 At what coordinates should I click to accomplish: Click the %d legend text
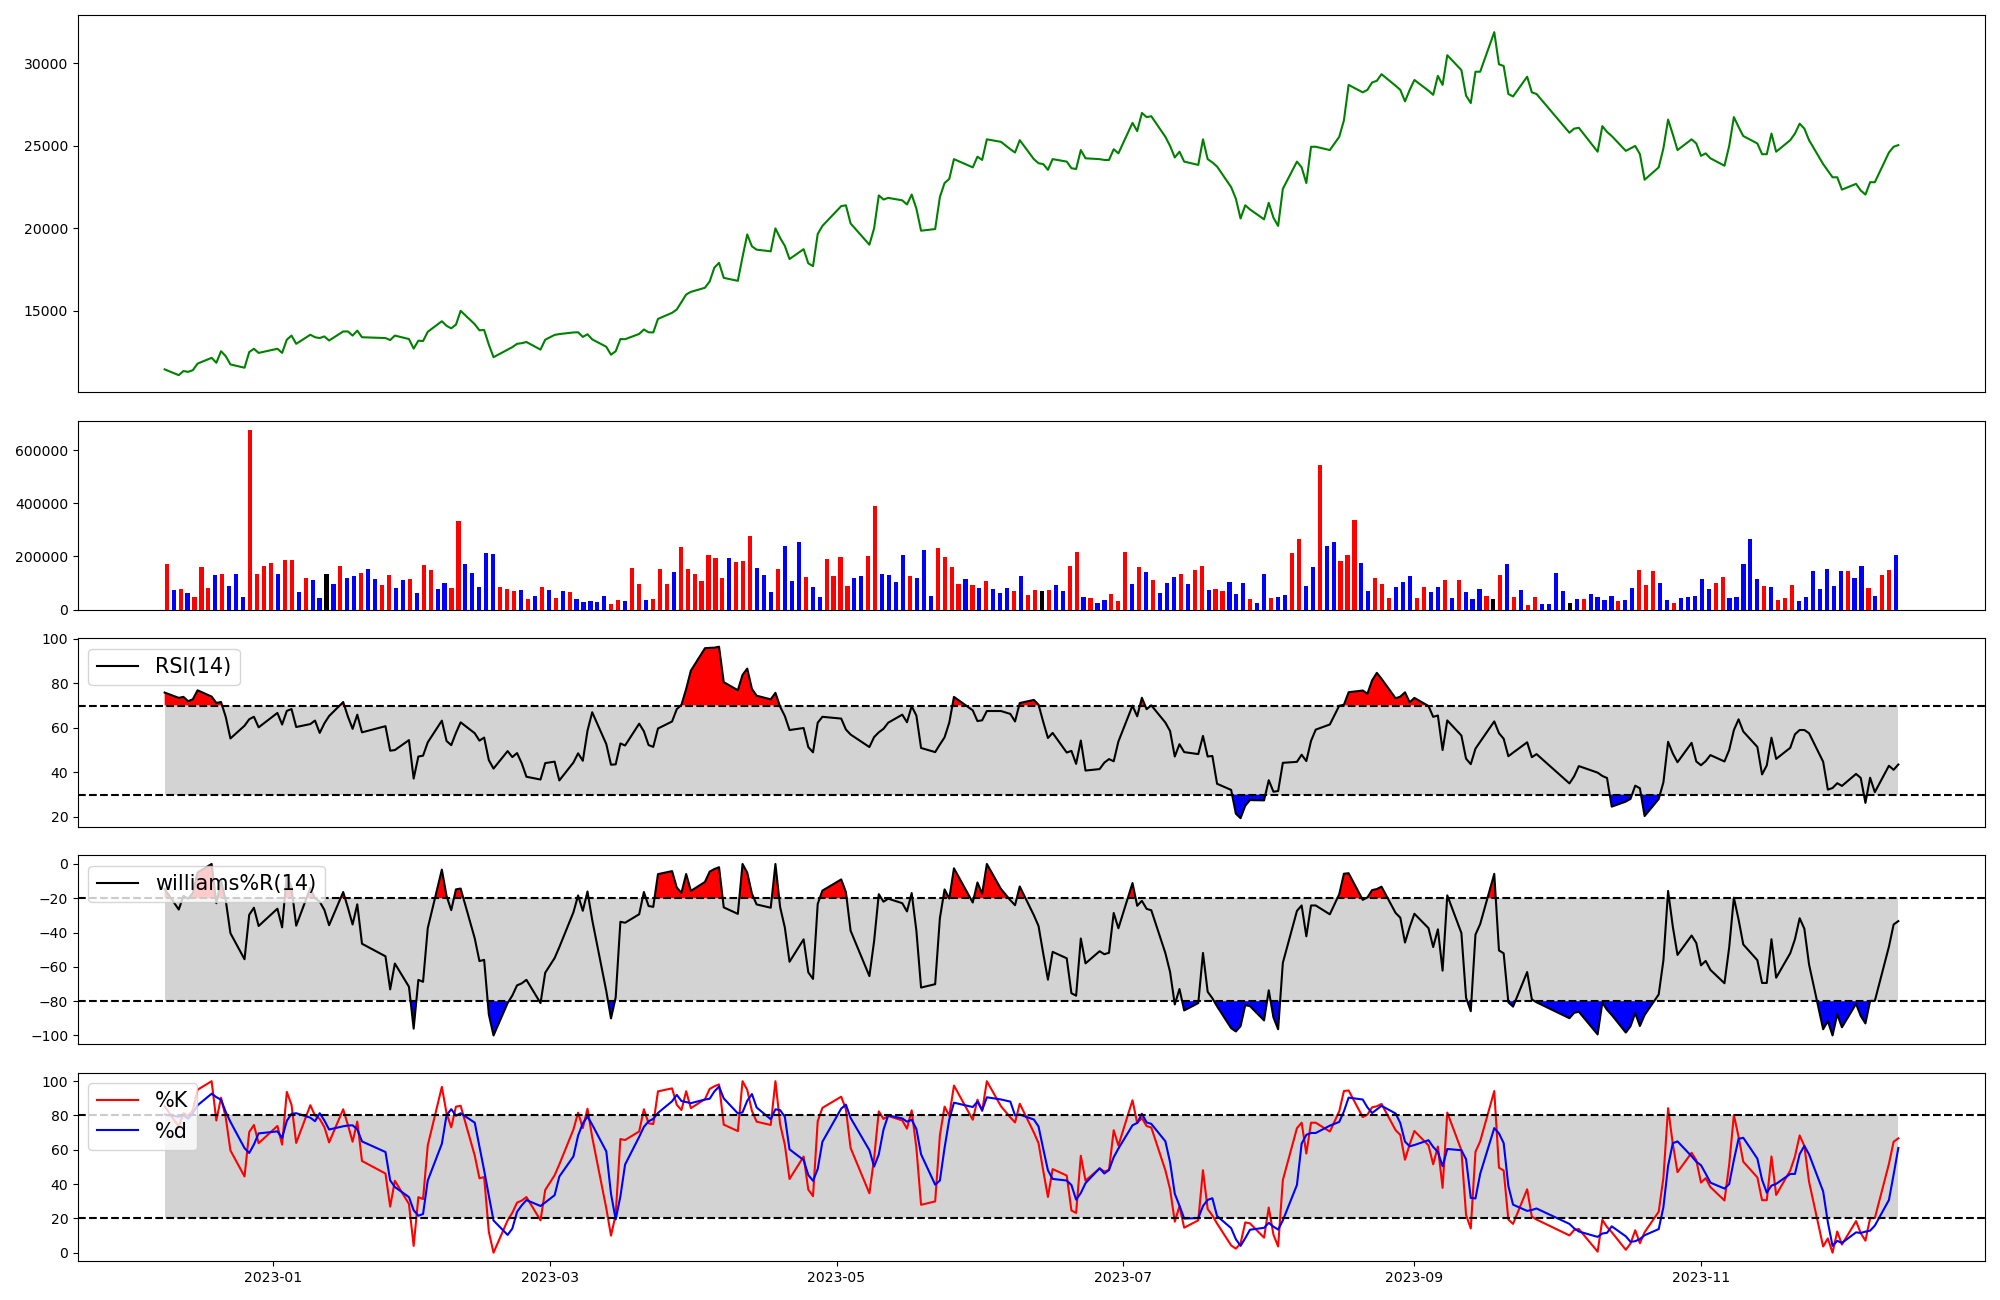click(x=171, y=1132)
